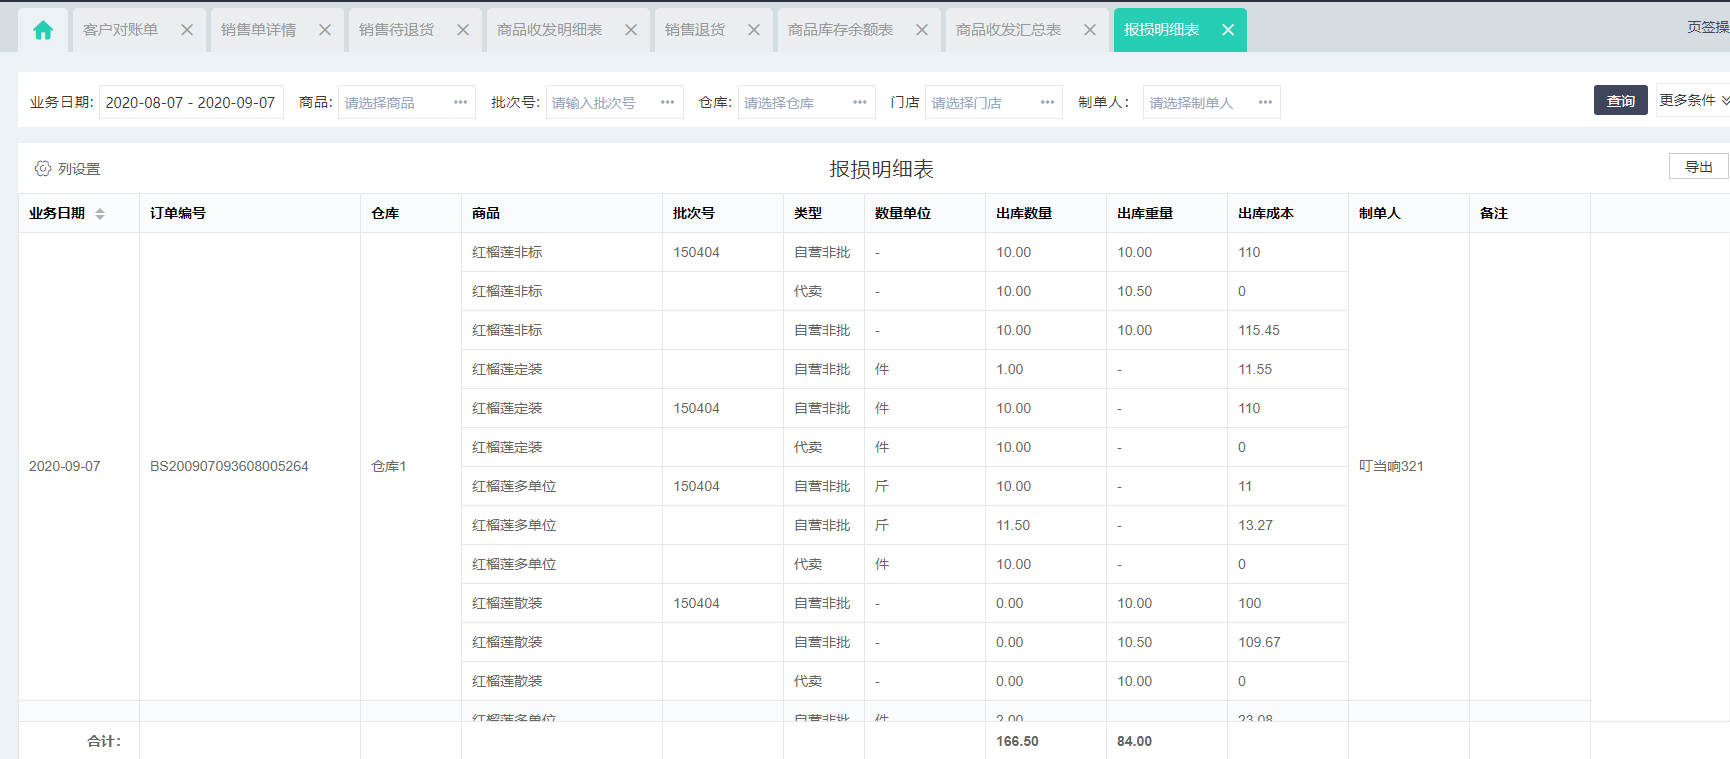This screenshot has height=759, width=1730.
Task: Click the quantity value 1.00
Action: click(1010, 370)
